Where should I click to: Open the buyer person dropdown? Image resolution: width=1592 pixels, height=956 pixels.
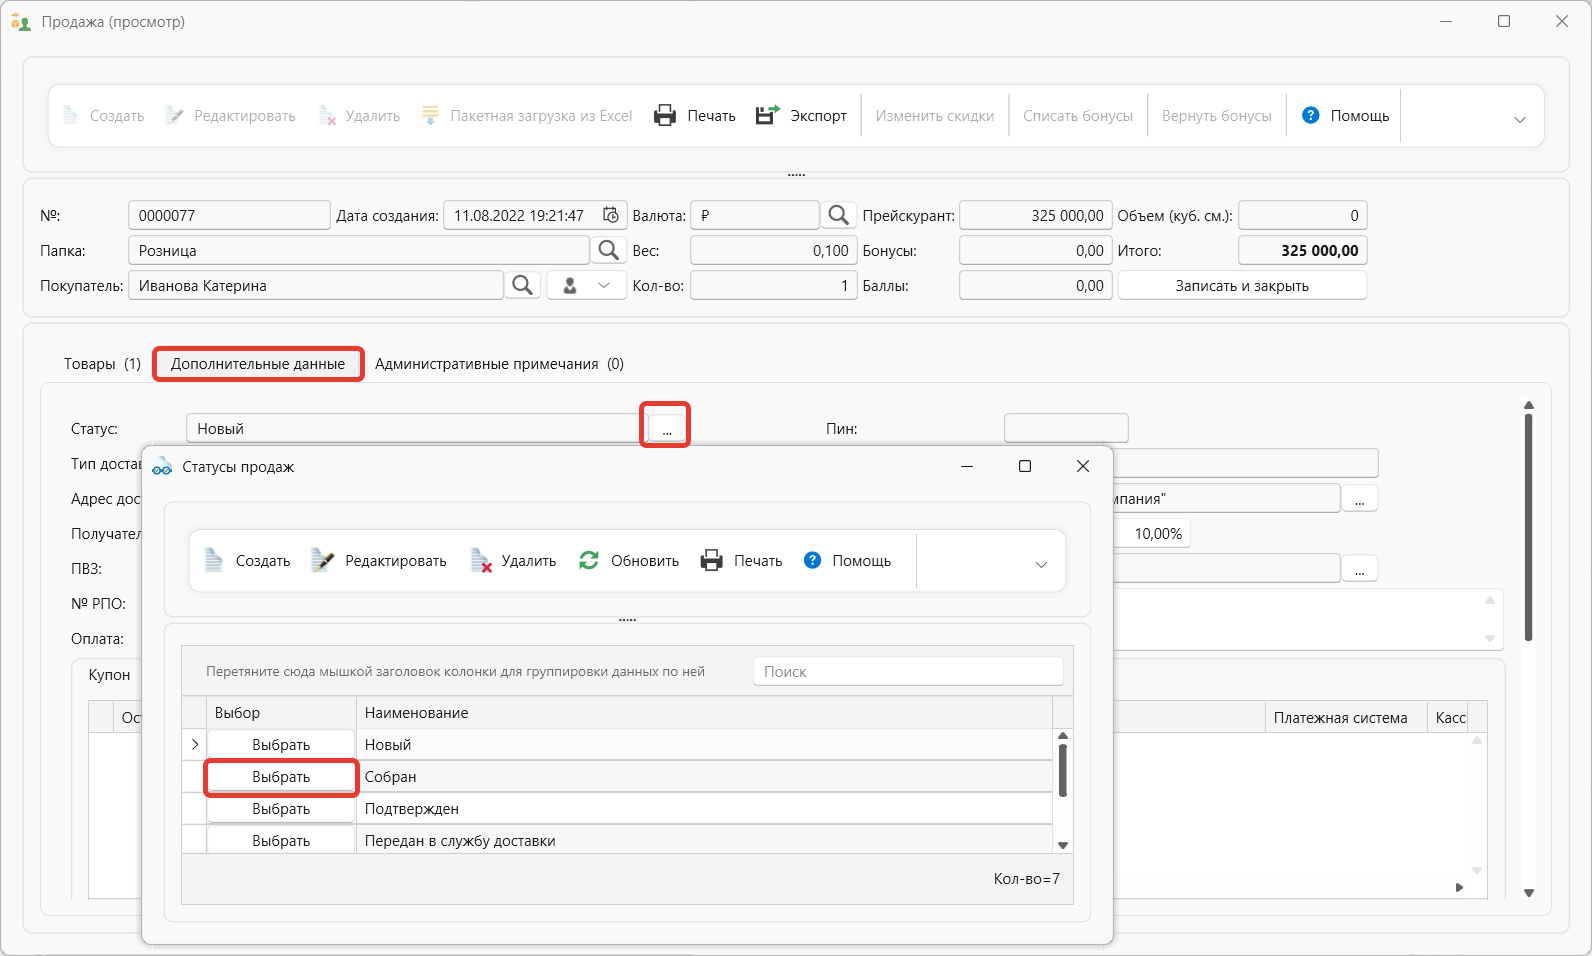coord(587,285)
